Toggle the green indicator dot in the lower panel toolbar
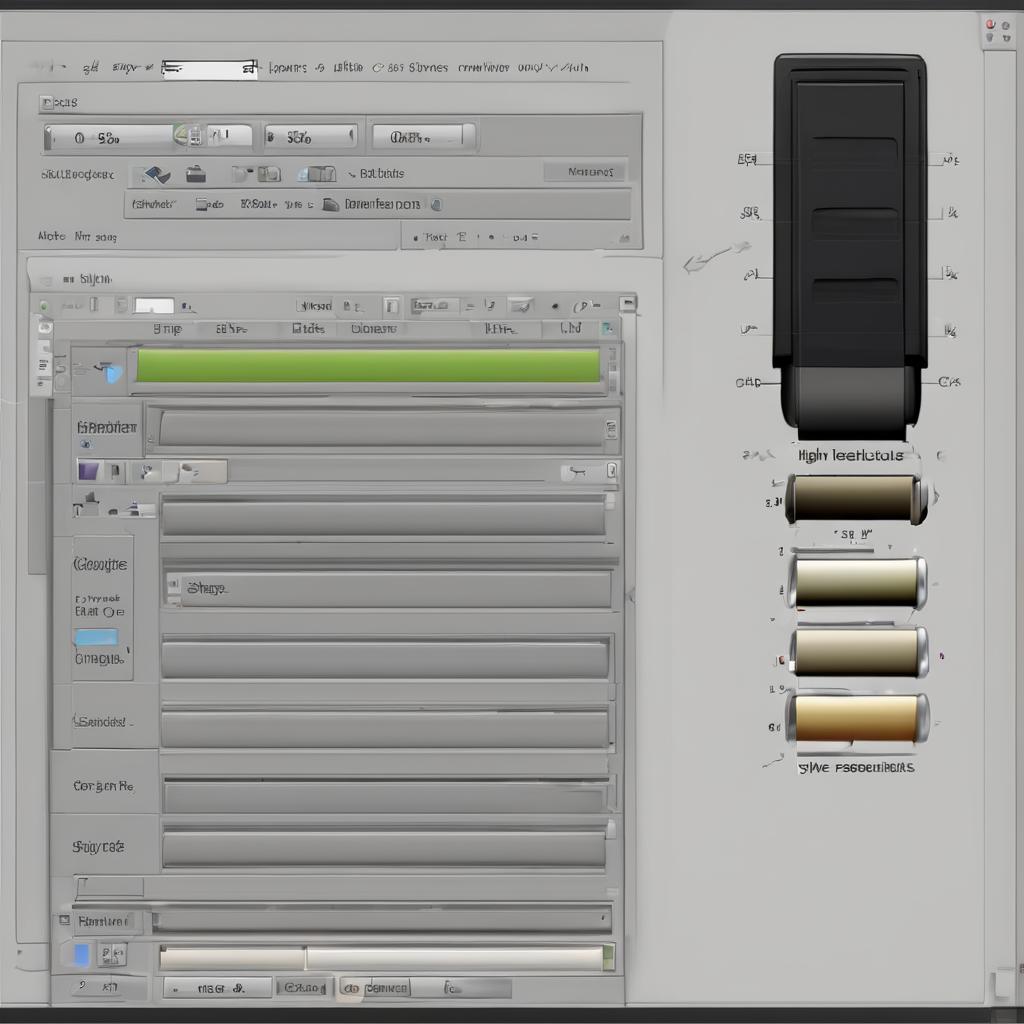Screen dimensions: 1024x1024 [43, 306]
